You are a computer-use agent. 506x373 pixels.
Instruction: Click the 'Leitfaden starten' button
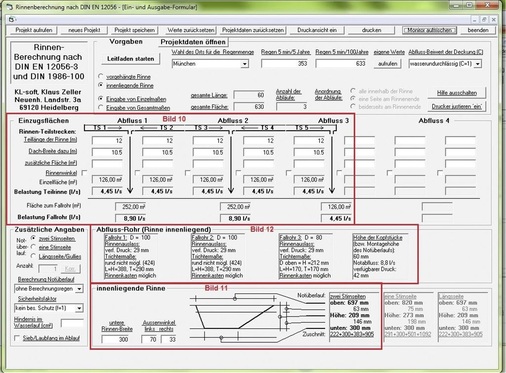point(130,59)
